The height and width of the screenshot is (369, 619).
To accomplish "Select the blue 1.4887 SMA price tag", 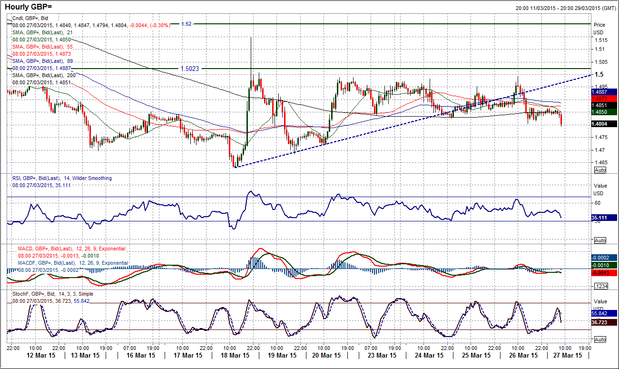I will (604, 92).
